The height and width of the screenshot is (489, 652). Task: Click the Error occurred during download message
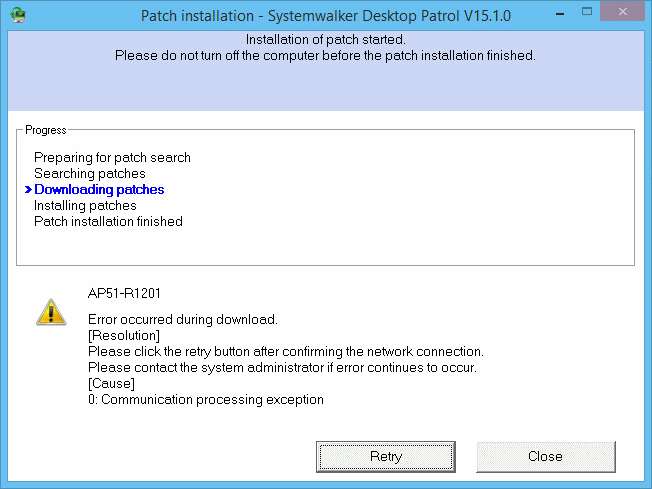coord(183,319)
